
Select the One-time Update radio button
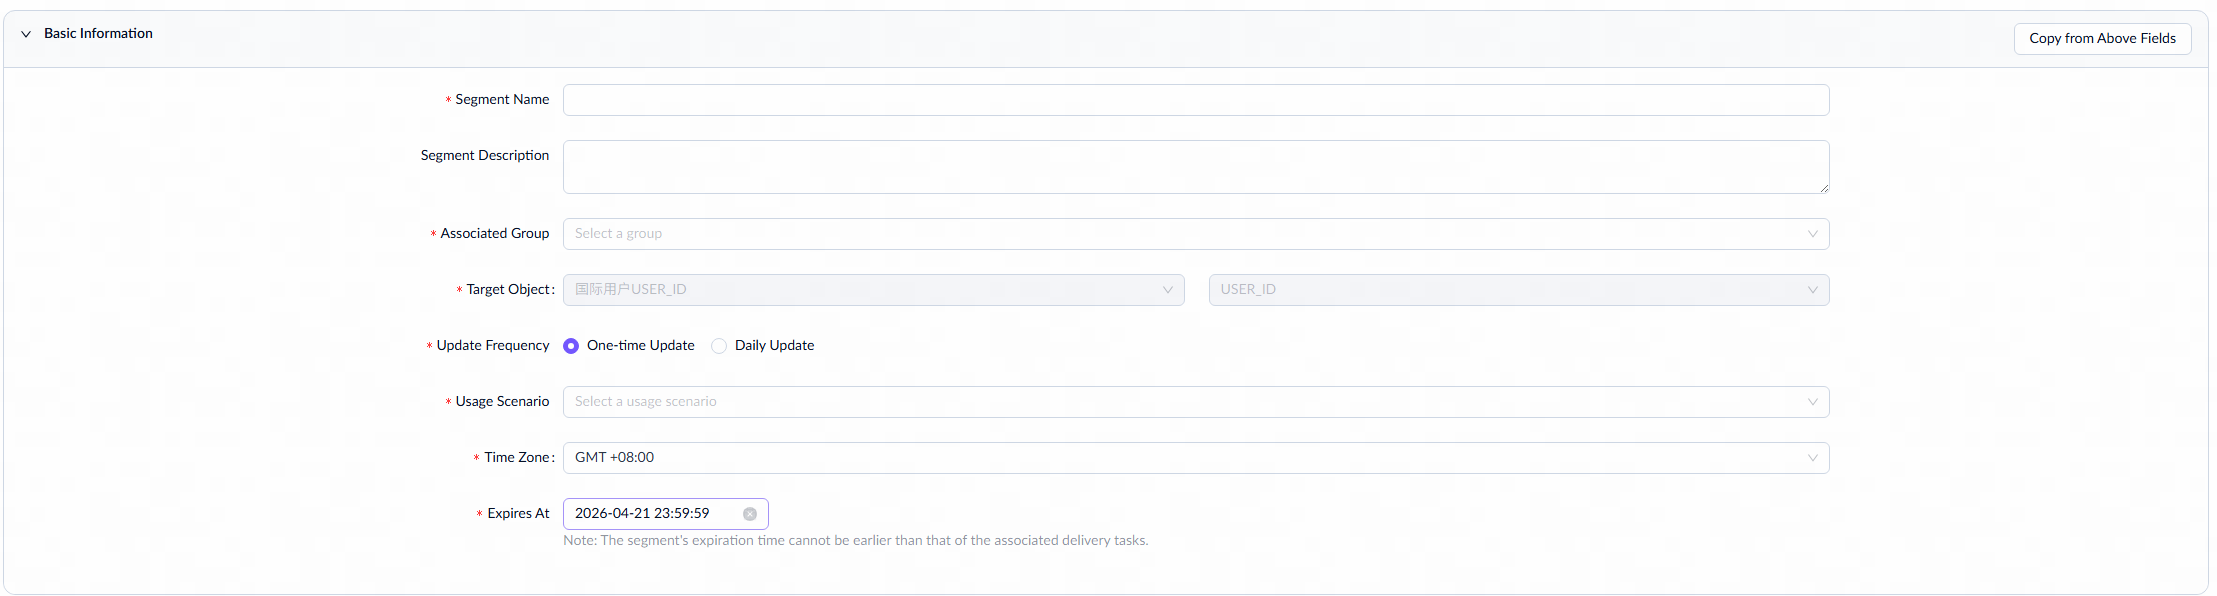571,346
